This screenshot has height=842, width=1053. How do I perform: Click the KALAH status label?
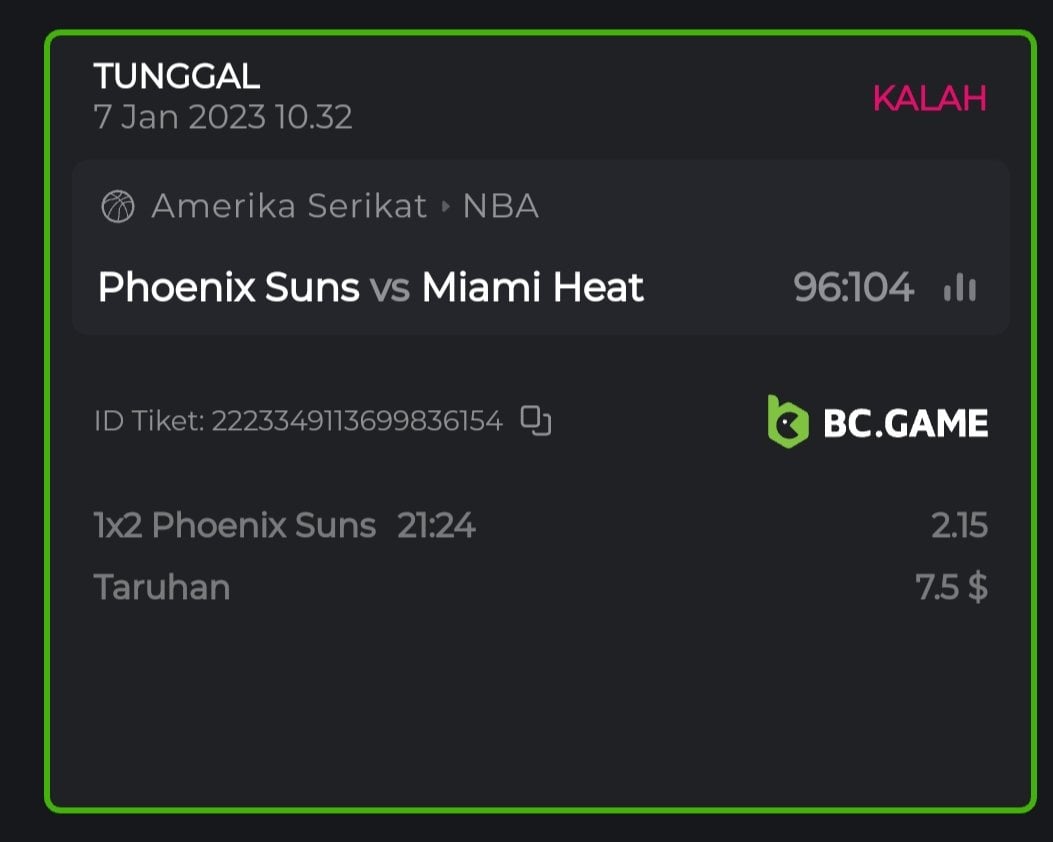tap(929, 98)
